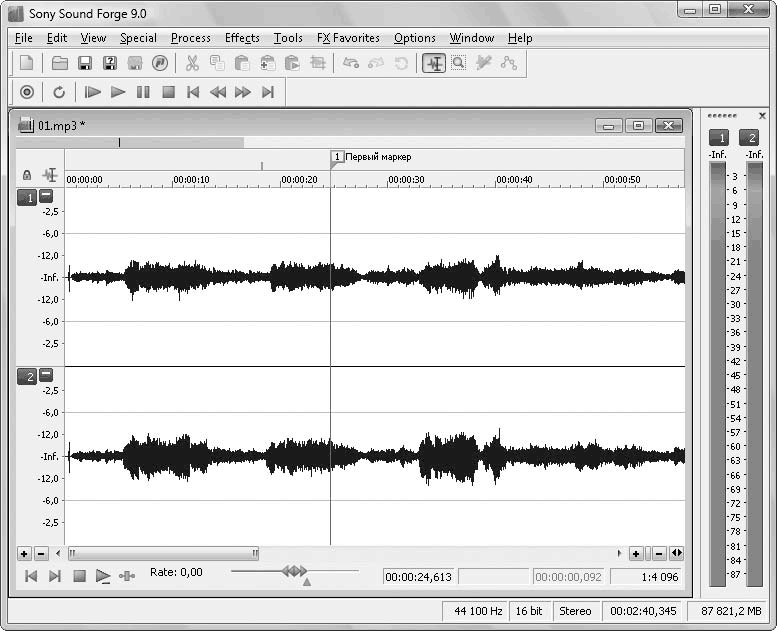Click the Open folder icon

(60, 63)
